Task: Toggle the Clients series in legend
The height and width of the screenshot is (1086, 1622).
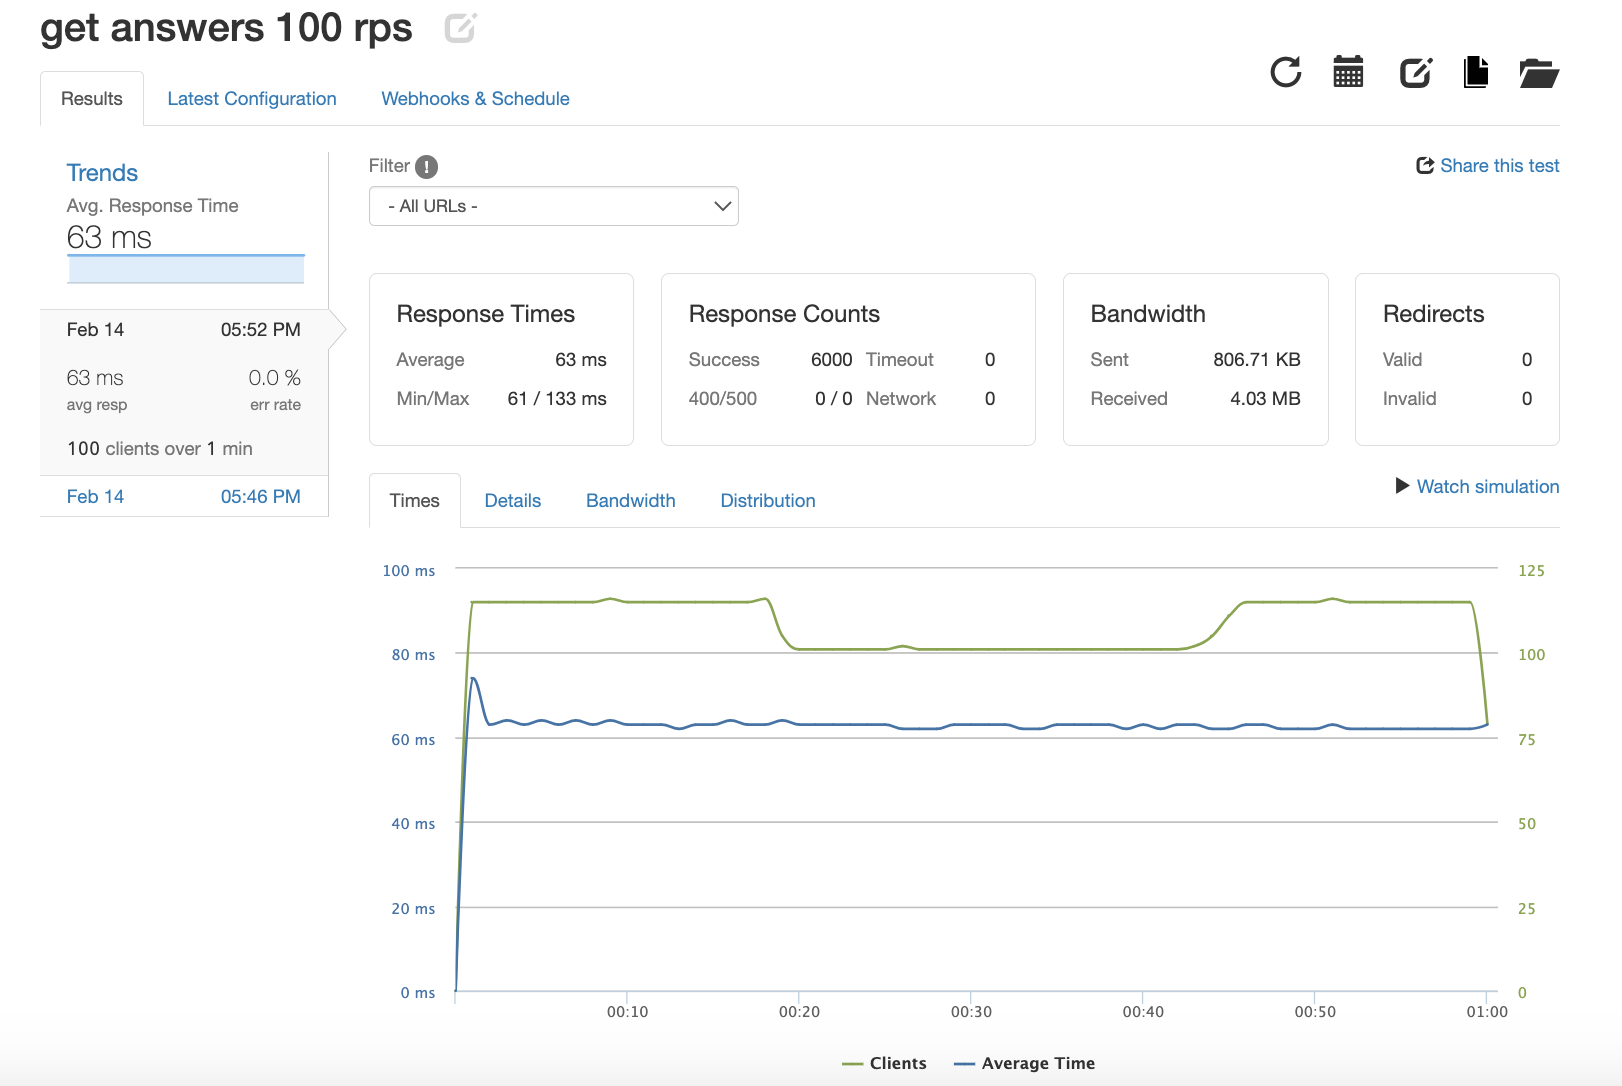Action: [x=884, y=1063]
